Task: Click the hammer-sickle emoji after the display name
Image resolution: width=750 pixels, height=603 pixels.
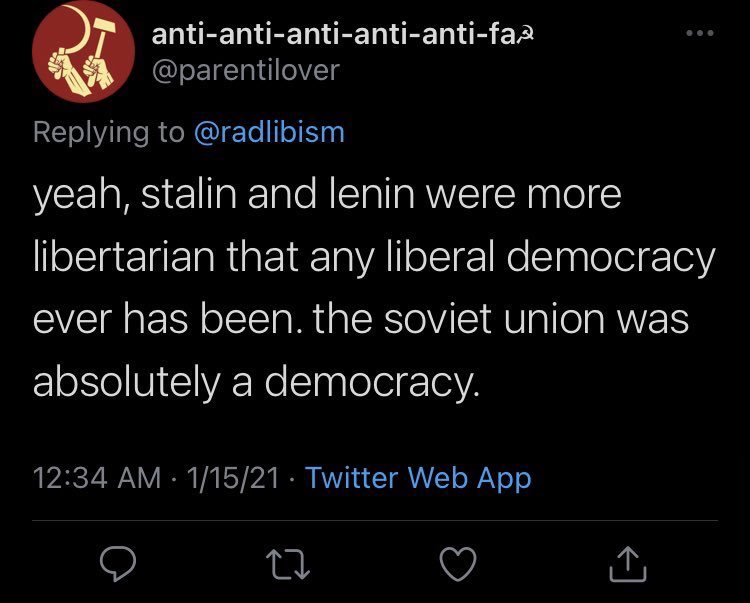Action: click(526, 35)
